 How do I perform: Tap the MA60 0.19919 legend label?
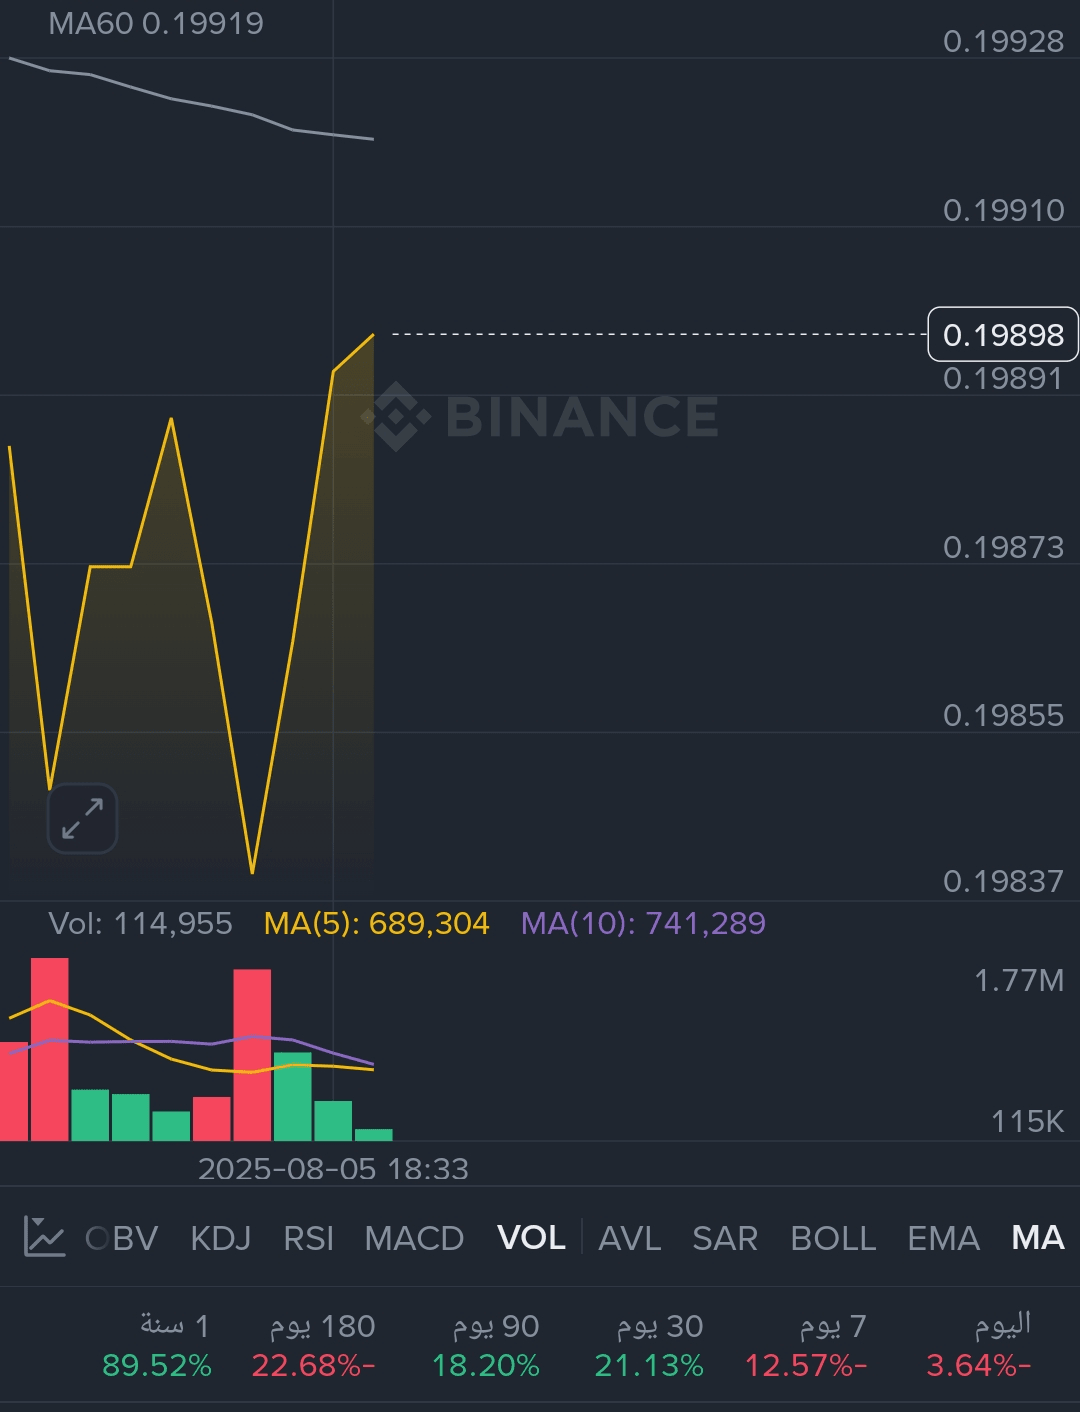coord(156,23)
